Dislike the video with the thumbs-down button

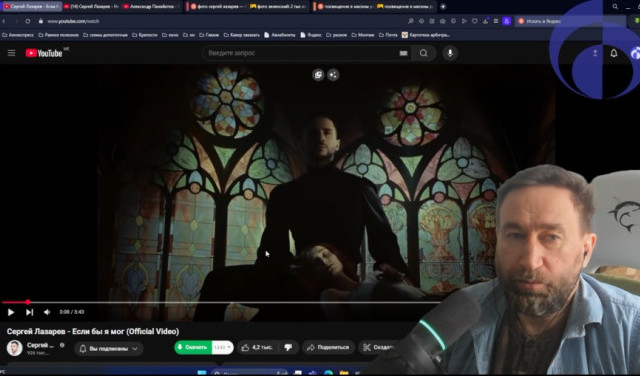tap(288, 347)
